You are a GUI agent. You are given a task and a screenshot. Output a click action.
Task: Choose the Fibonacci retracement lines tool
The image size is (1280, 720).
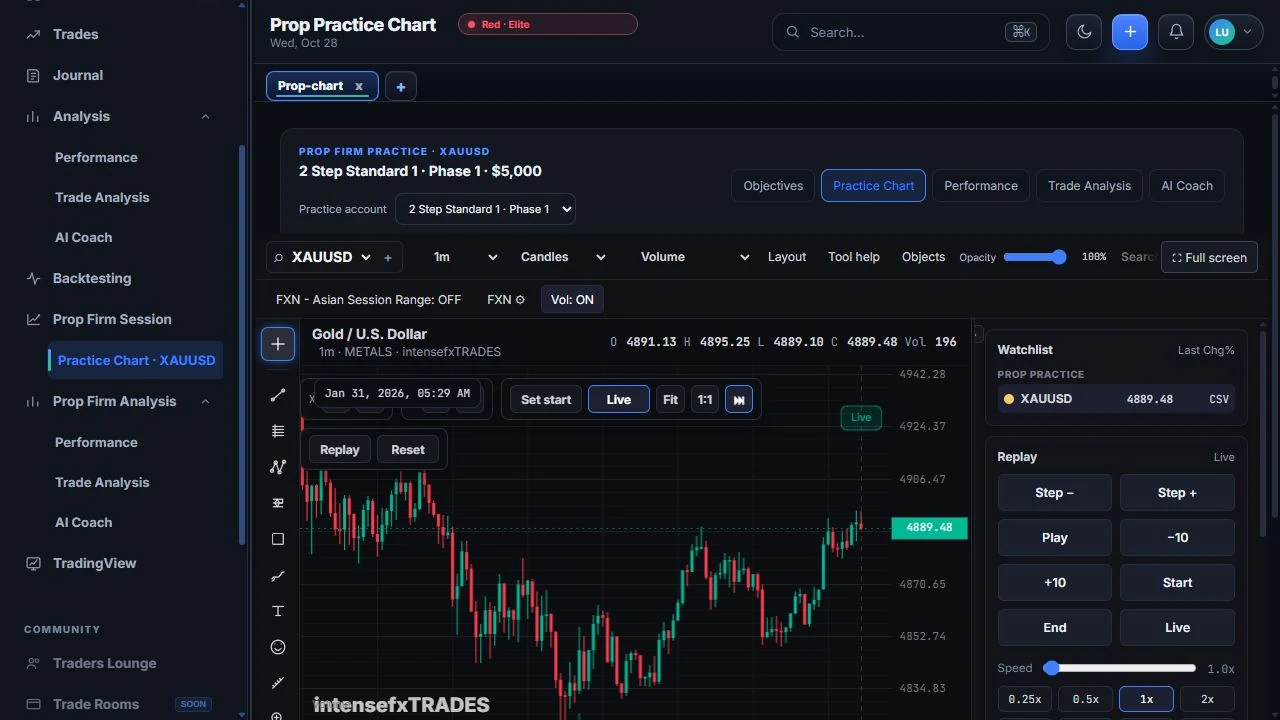tap(278, 431)
